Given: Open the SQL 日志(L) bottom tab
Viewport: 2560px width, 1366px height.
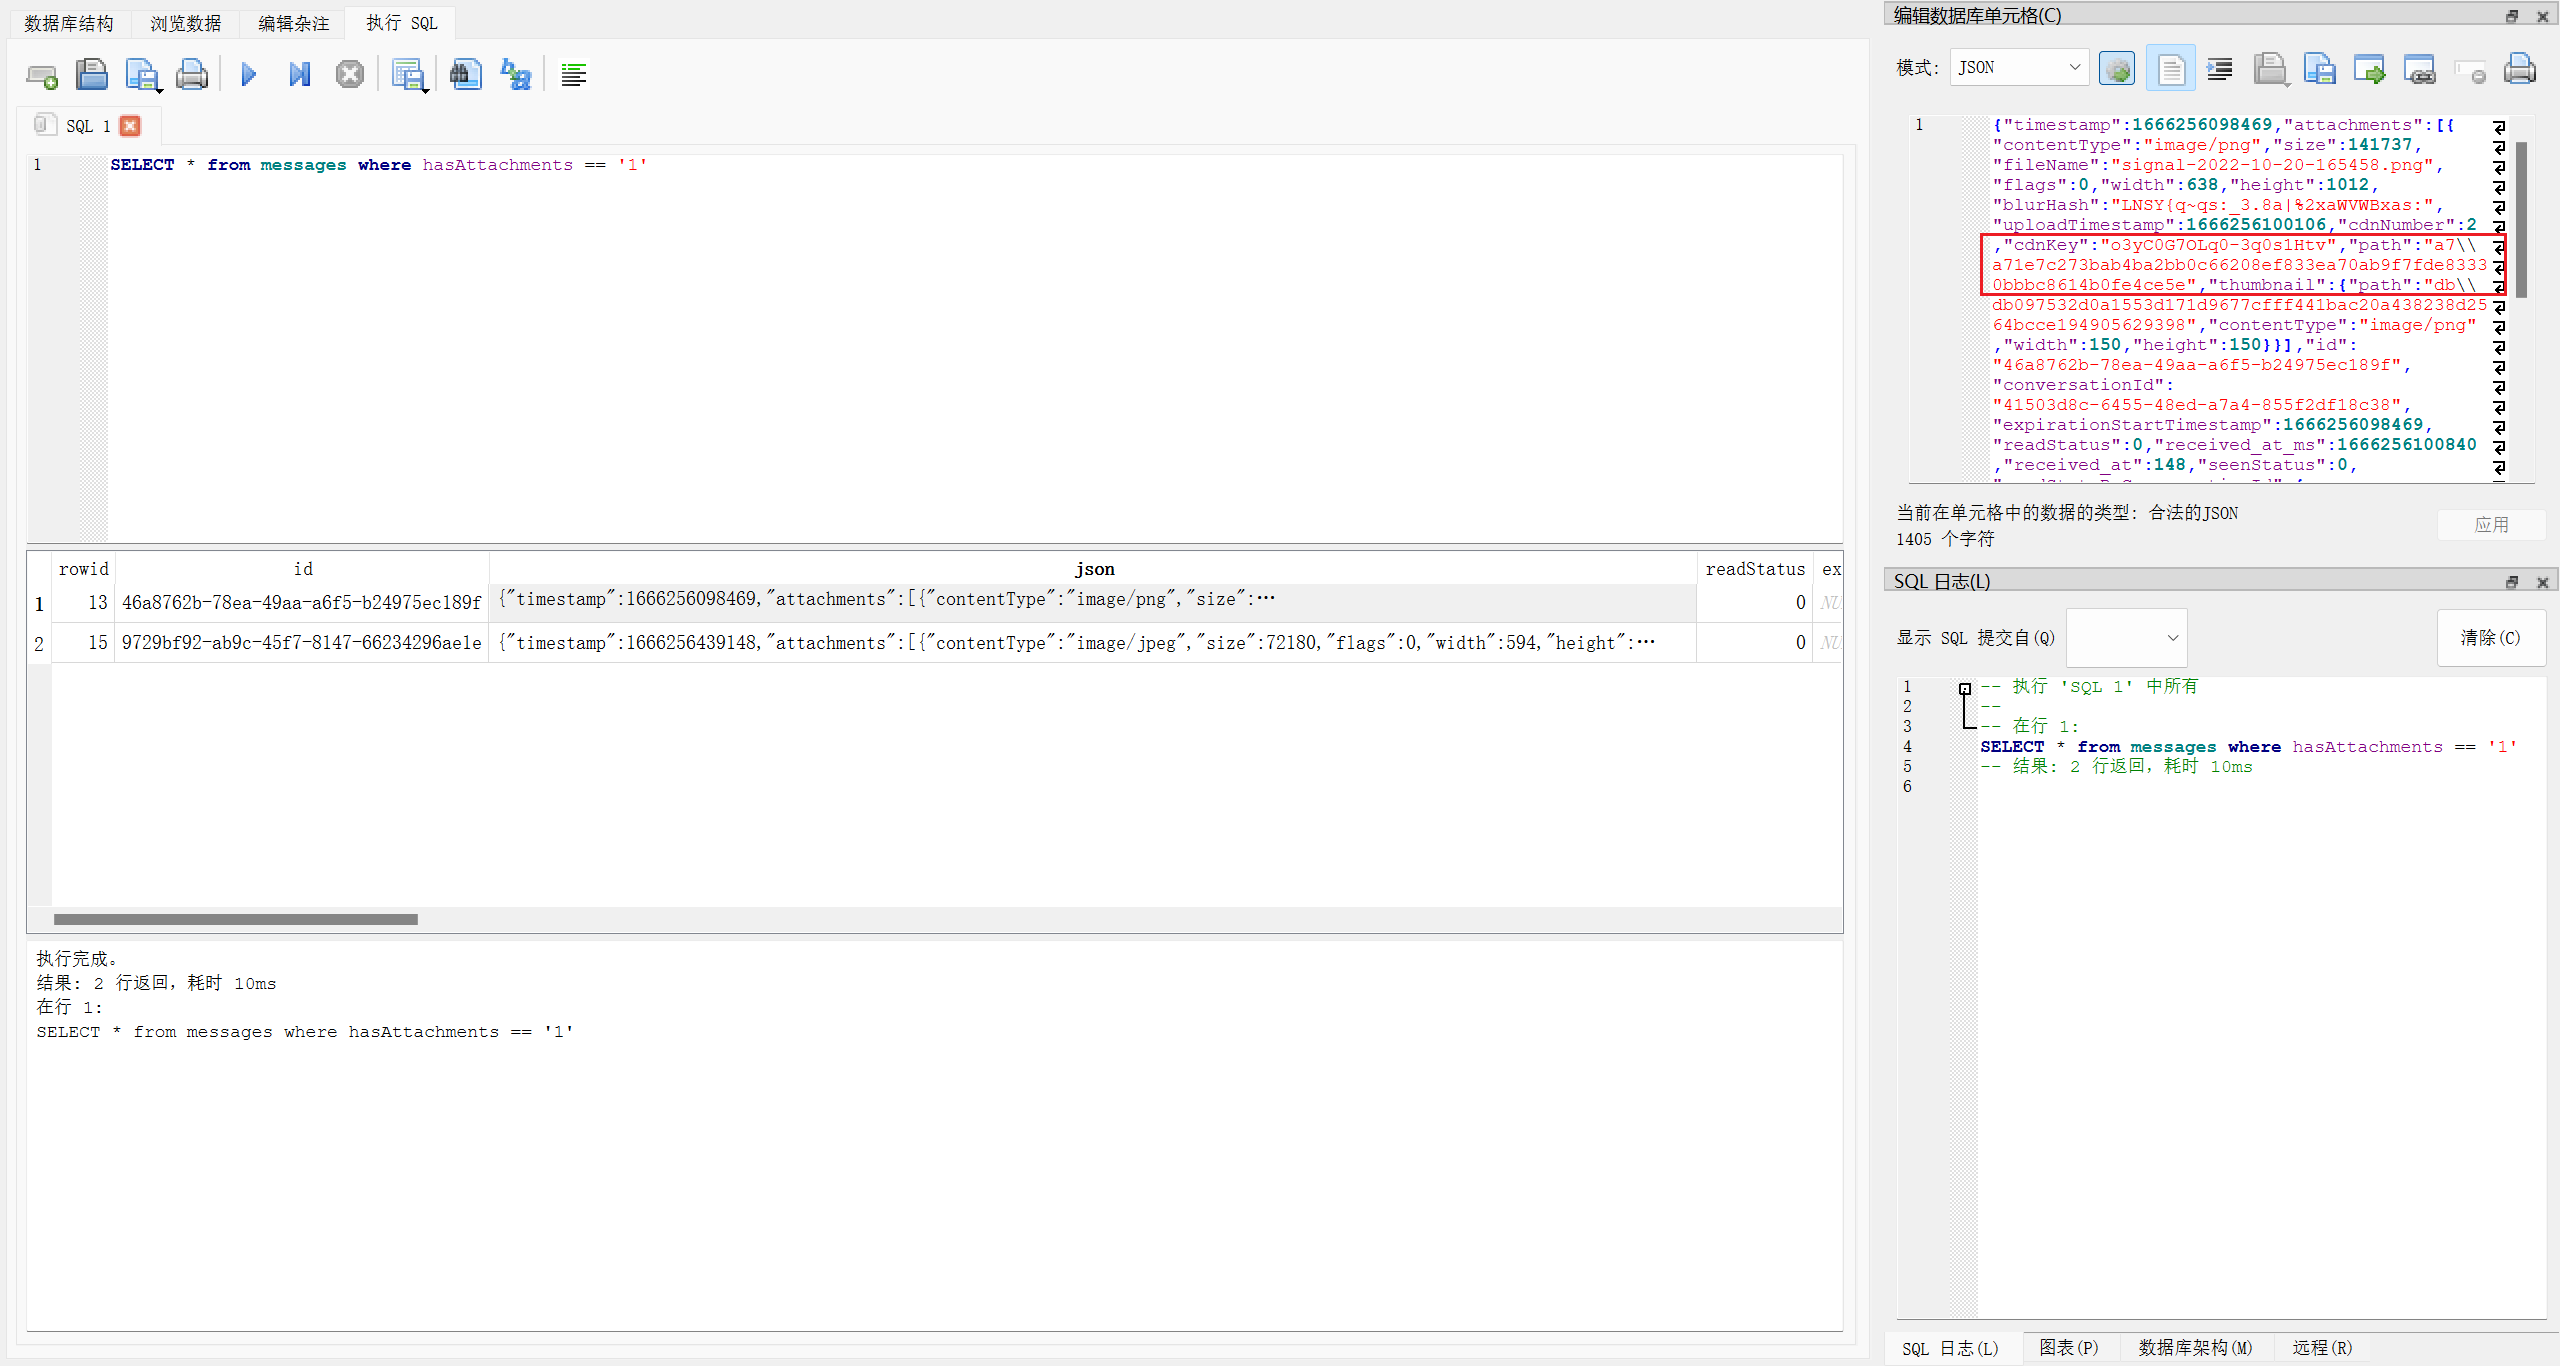Looking at the screenshot, I should 1950,1348.
